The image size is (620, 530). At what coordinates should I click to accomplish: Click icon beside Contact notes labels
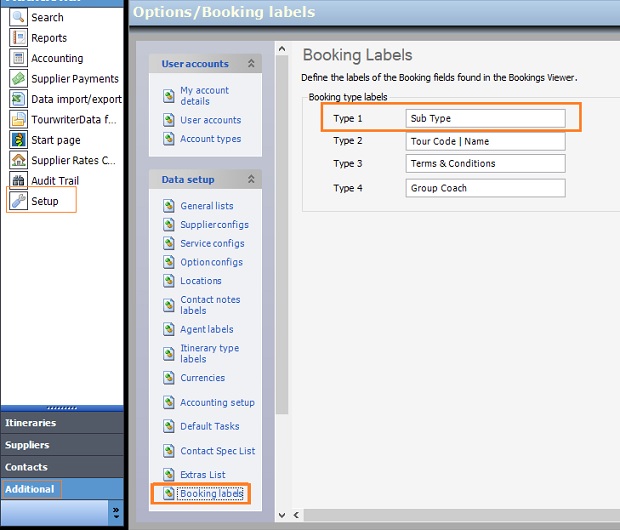pos(169,305)
